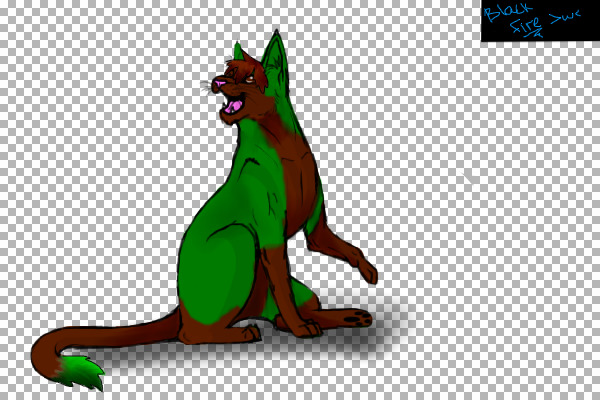600x400 pixels.
Task: Click the cat's raised front paw
Action: tap(365, 270)
